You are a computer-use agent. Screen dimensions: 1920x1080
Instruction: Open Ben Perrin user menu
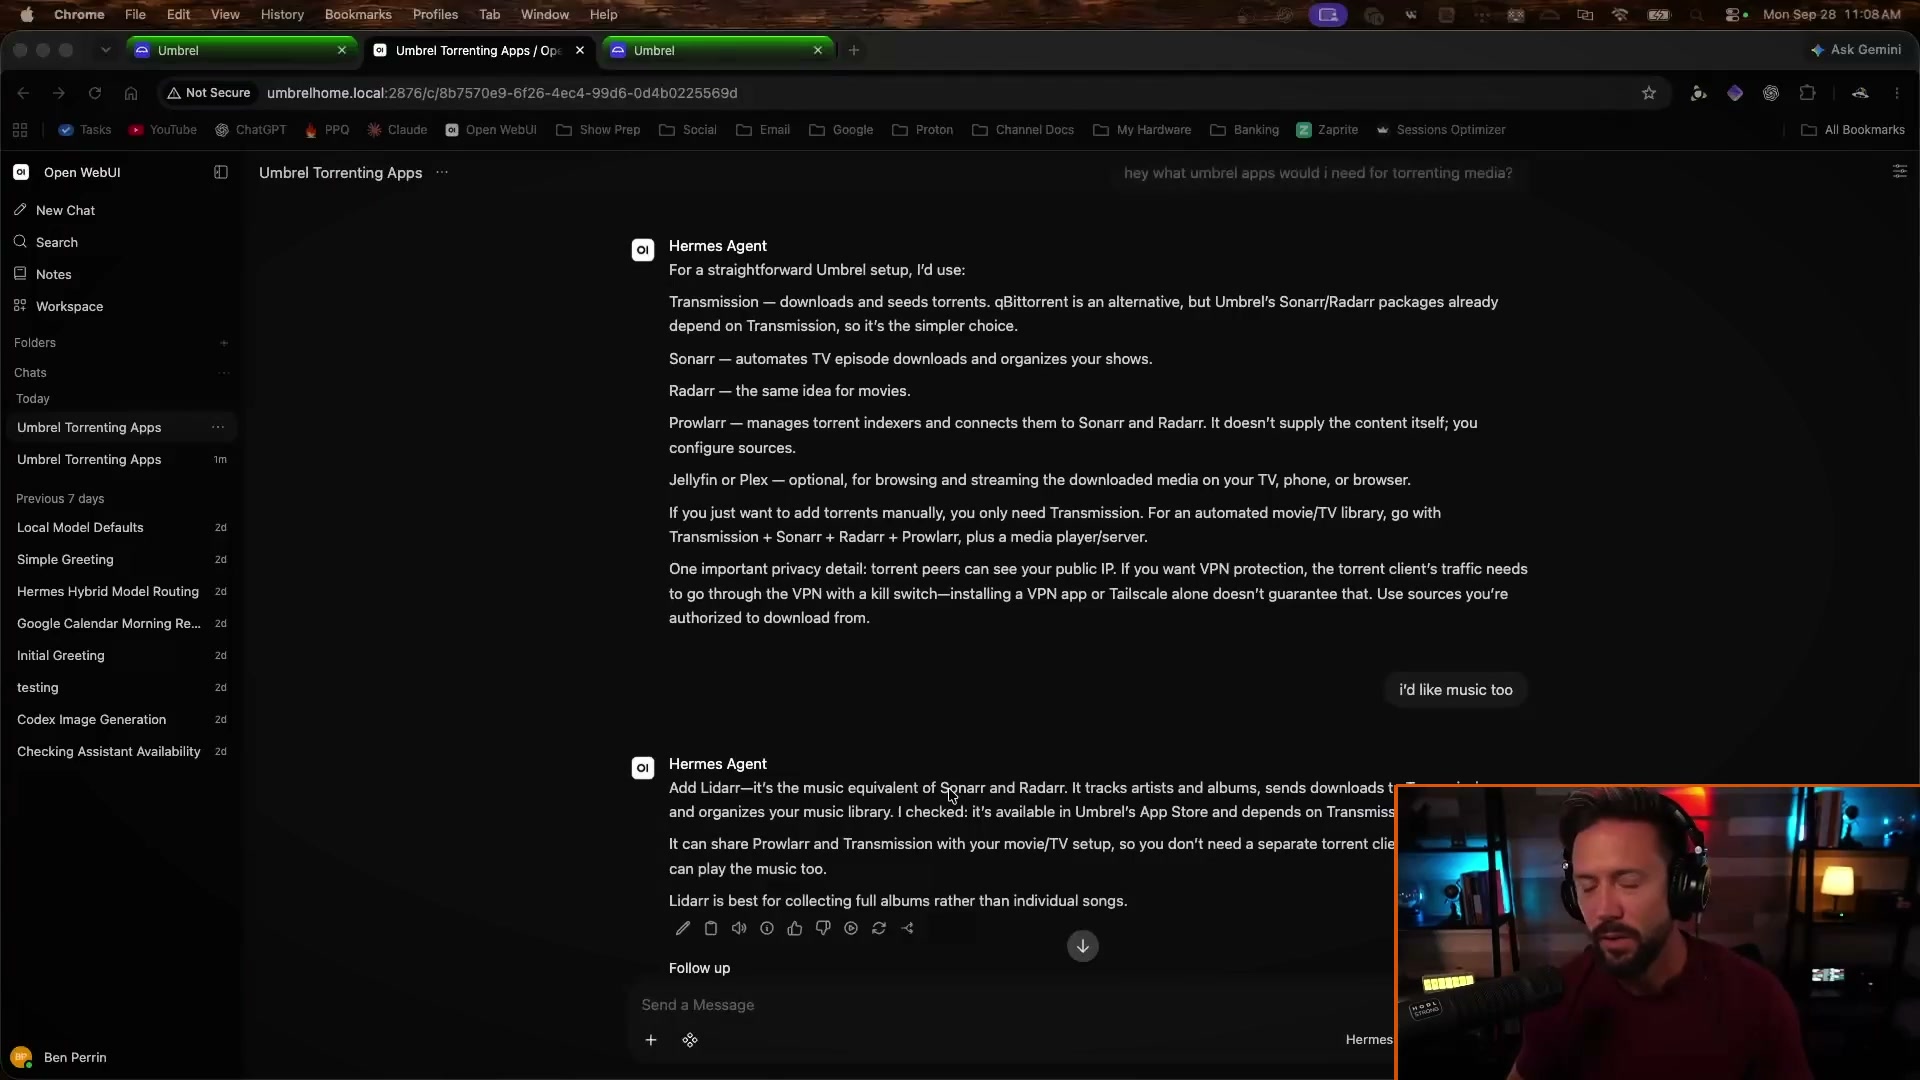click(x=60, y=1057)
